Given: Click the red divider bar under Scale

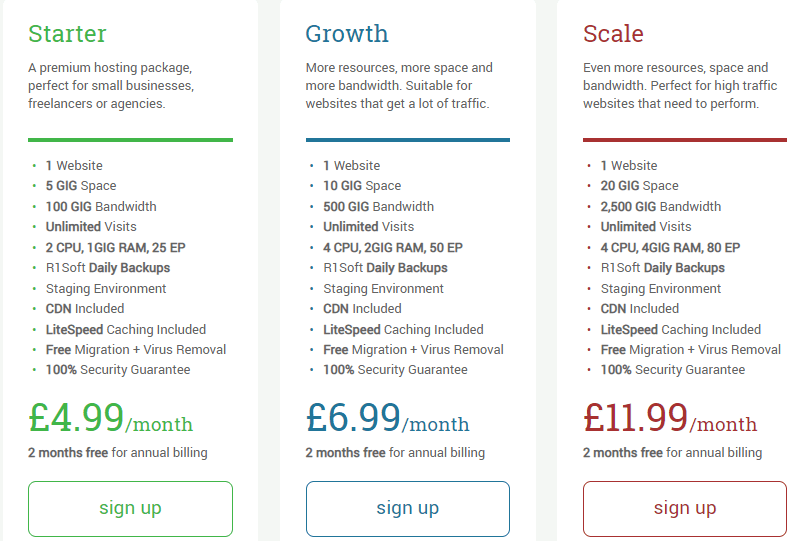Looking at the screenshot, I should click(x=684, y=140).
